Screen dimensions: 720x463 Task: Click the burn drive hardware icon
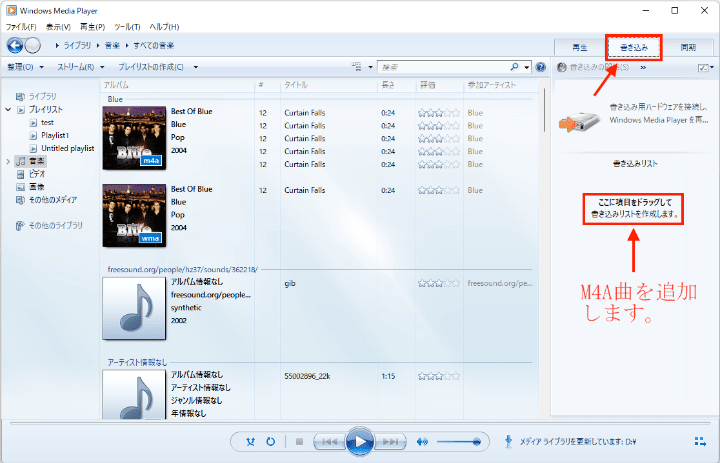tap(579, 122)
